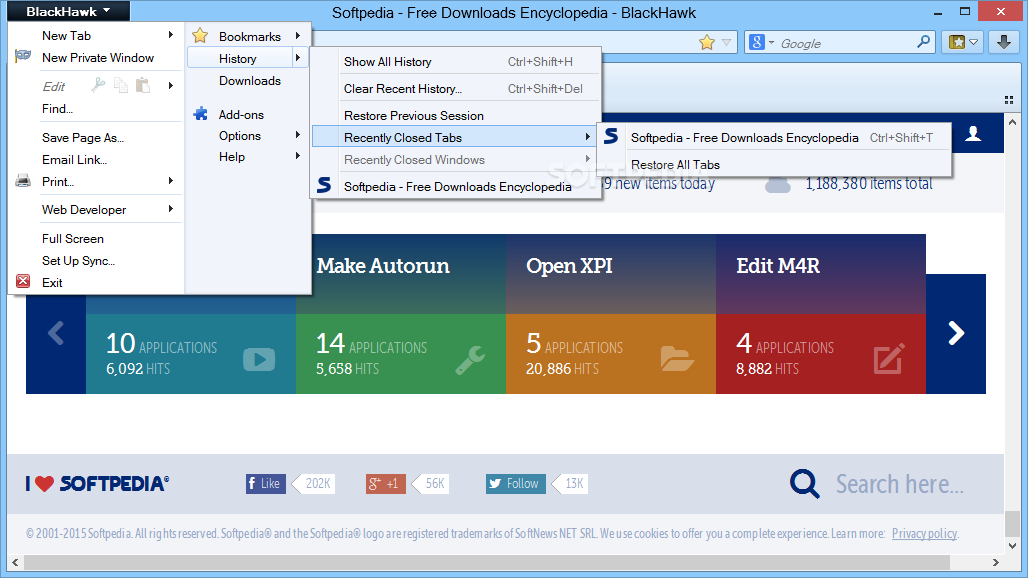This screenshot has width=1028, height=578.
Task: Choose Clear Recent History
Action: click(456, 88)
